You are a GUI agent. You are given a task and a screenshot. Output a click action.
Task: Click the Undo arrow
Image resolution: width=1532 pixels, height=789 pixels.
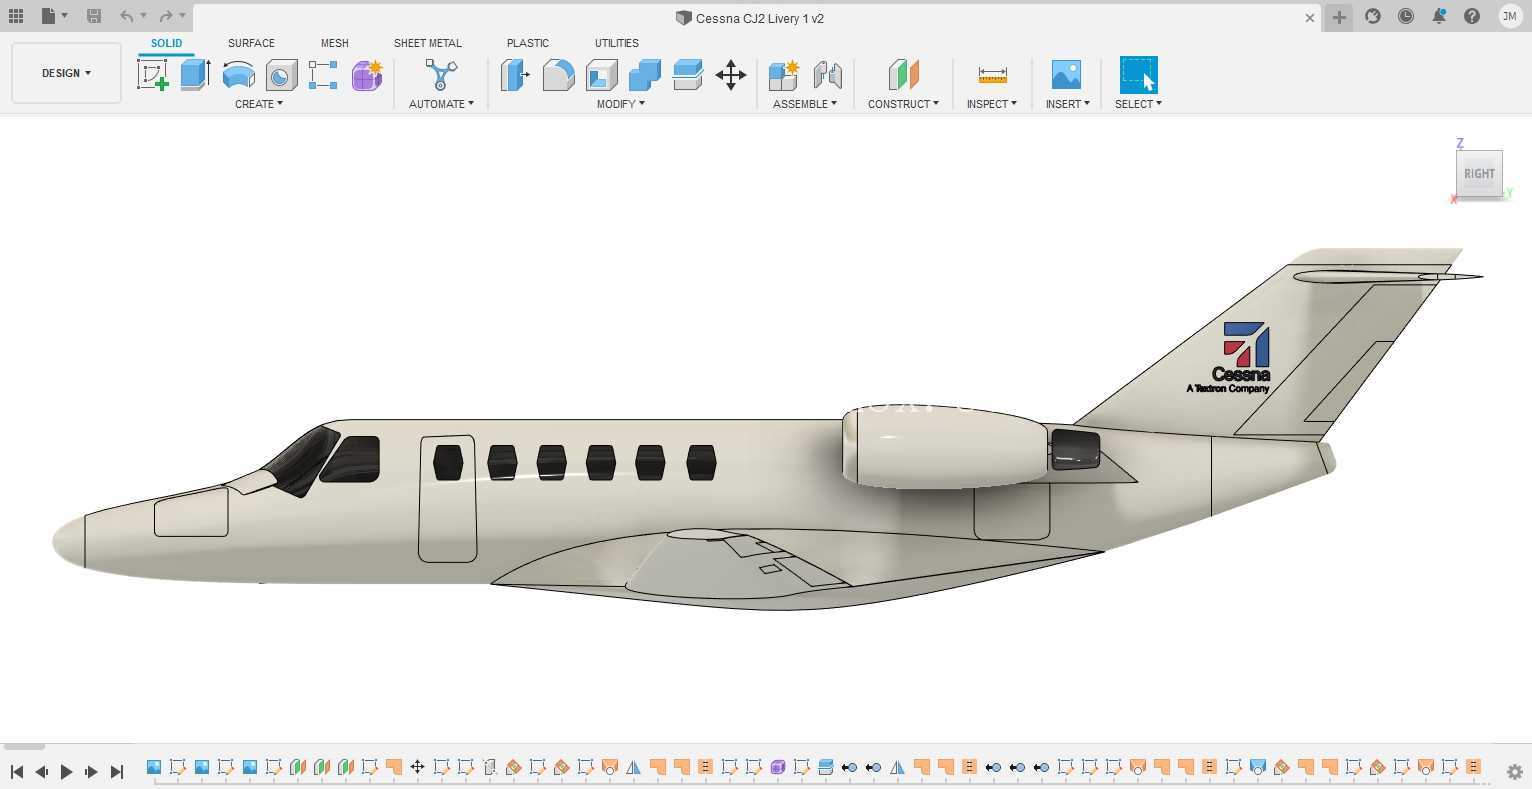(126, 16)
